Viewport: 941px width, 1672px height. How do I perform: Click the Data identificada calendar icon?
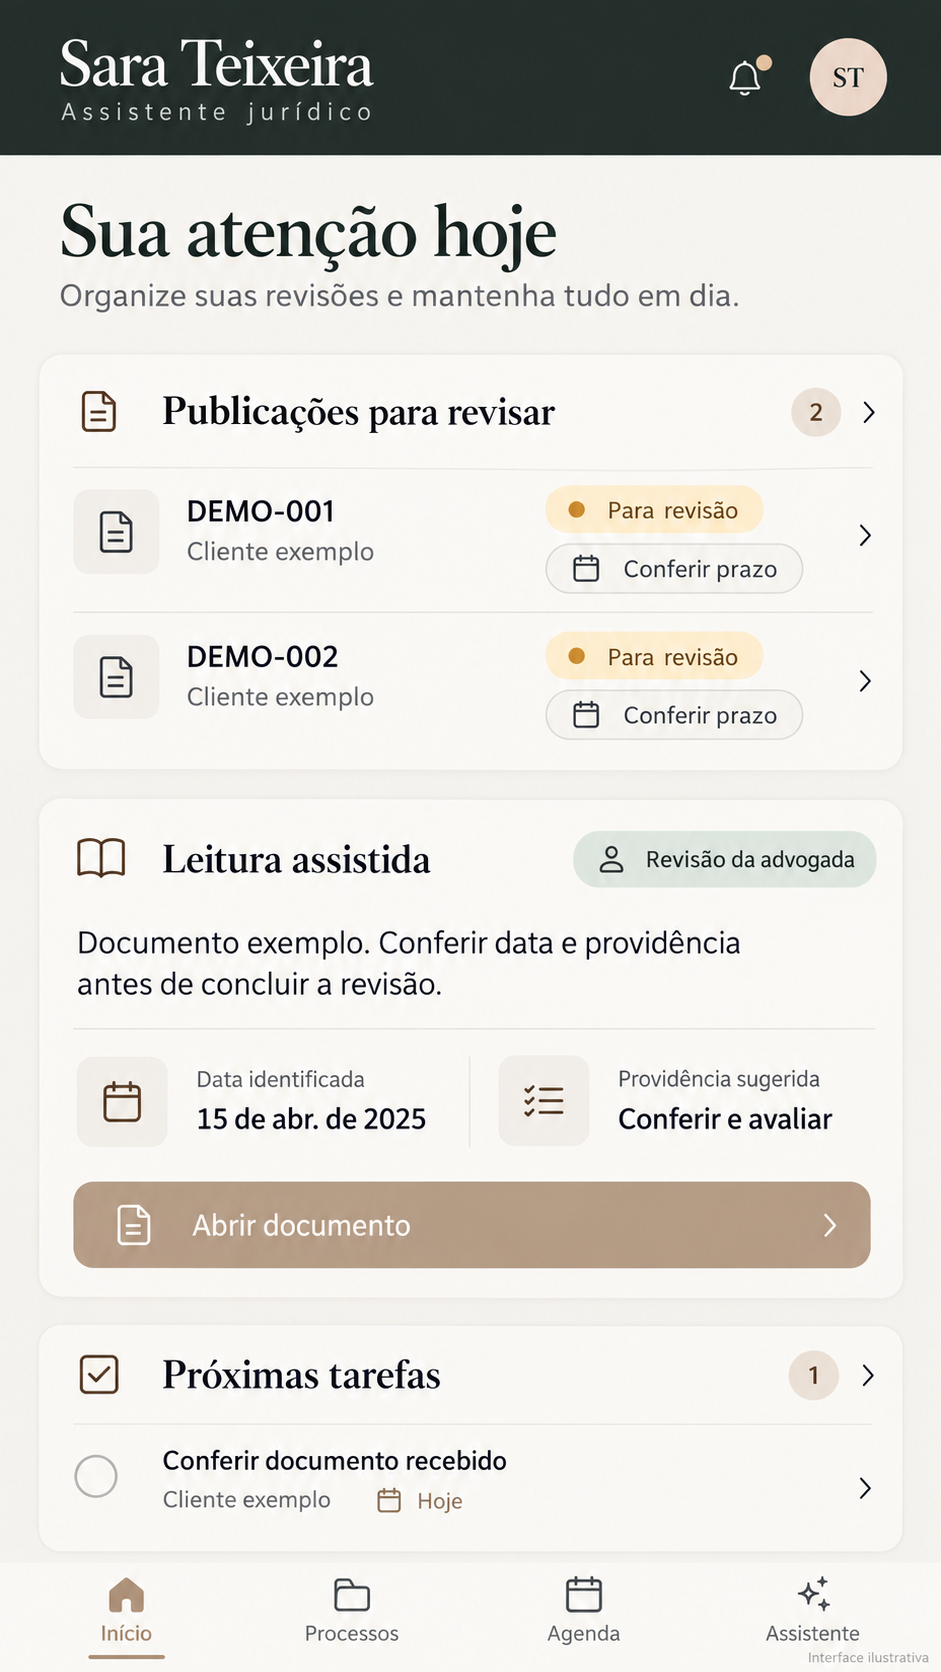click(122, 1102)
